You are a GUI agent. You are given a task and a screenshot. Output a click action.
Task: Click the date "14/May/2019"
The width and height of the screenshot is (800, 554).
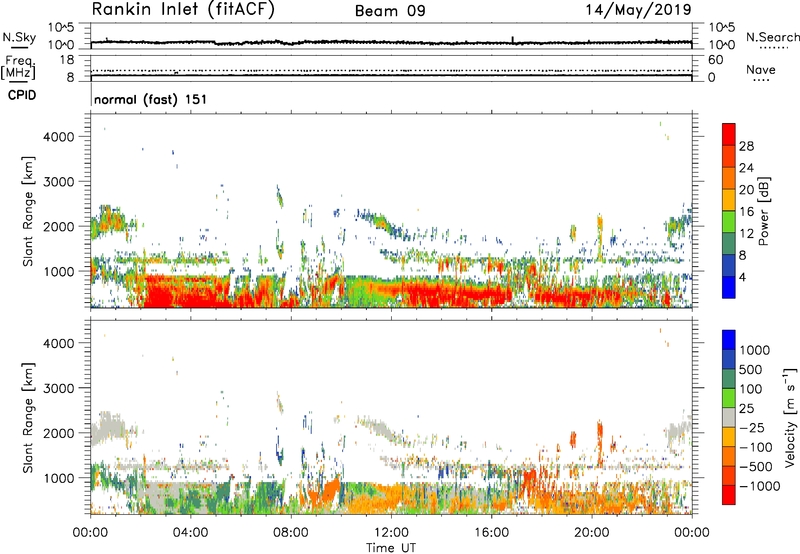tap(638, 10)
